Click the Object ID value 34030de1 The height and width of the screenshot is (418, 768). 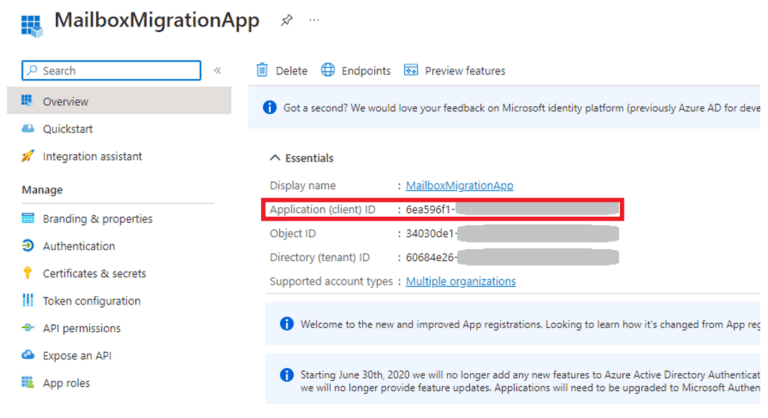coord(431,234)
